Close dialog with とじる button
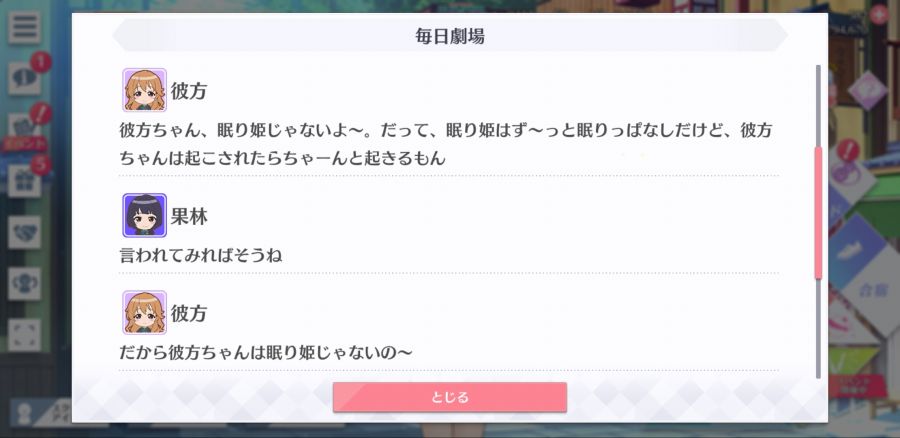This screenshot has width=900, height=438. (449, 397)
